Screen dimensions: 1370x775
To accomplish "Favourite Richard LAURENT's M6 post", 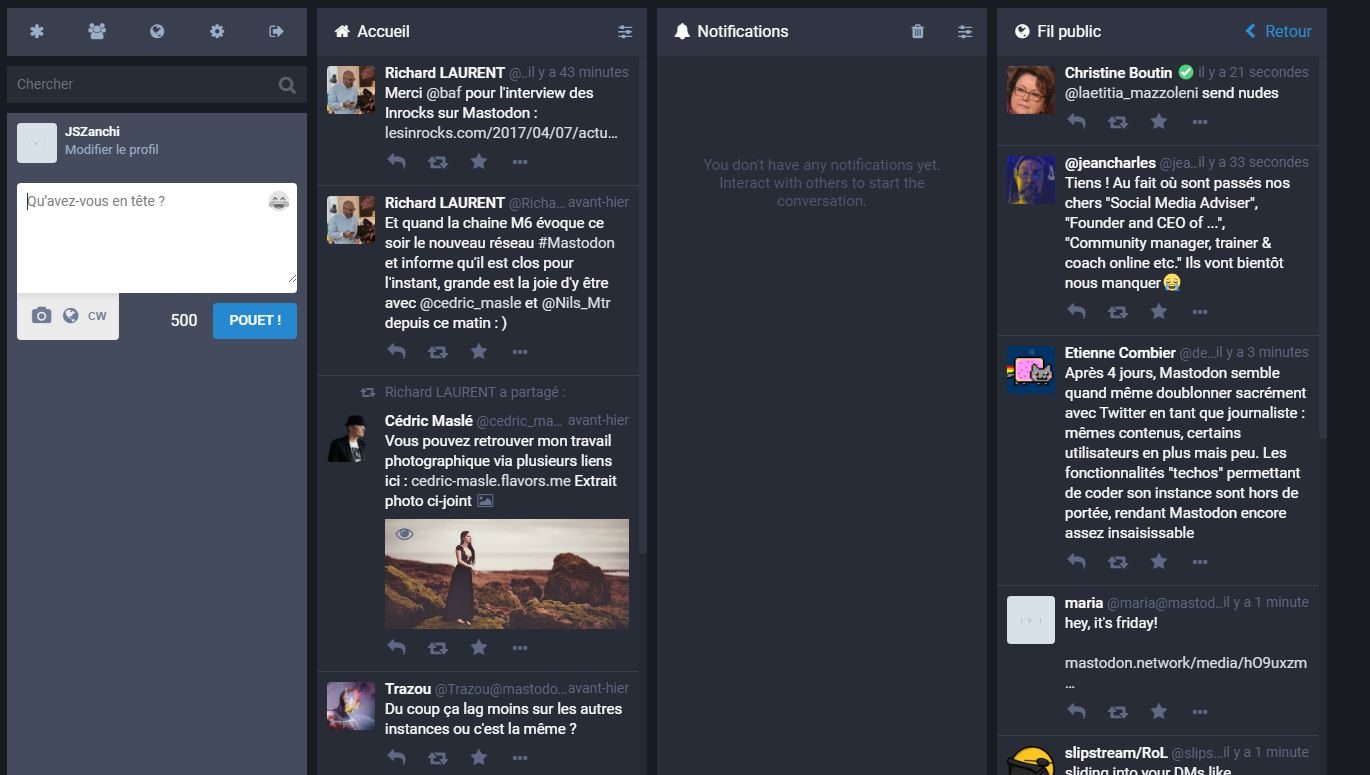I will point(479,351).
